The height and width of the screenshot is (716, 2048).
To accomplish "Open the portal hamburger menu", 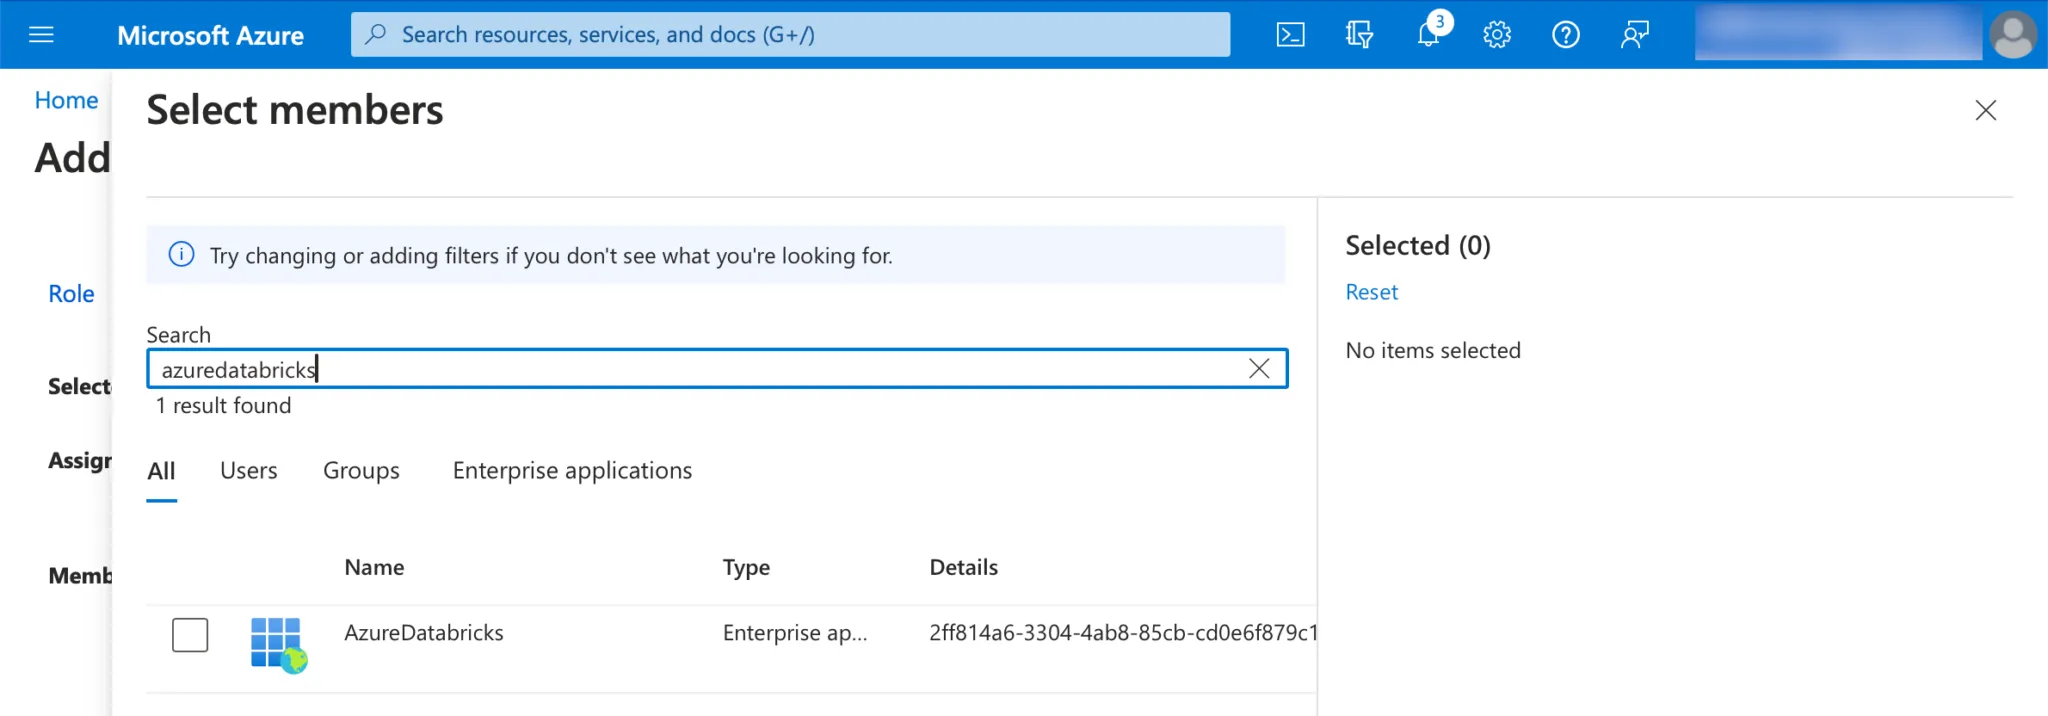I will (41, 35).
